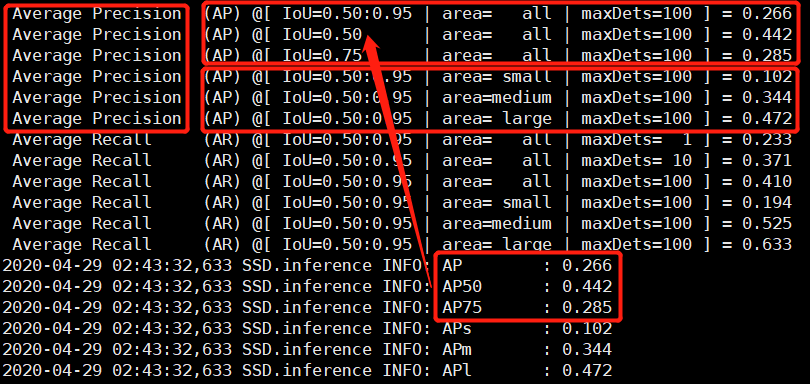Click 'IoU=0.50' in the 0.442 Average Precision row
810x384 pixels.
click(322, 35)
